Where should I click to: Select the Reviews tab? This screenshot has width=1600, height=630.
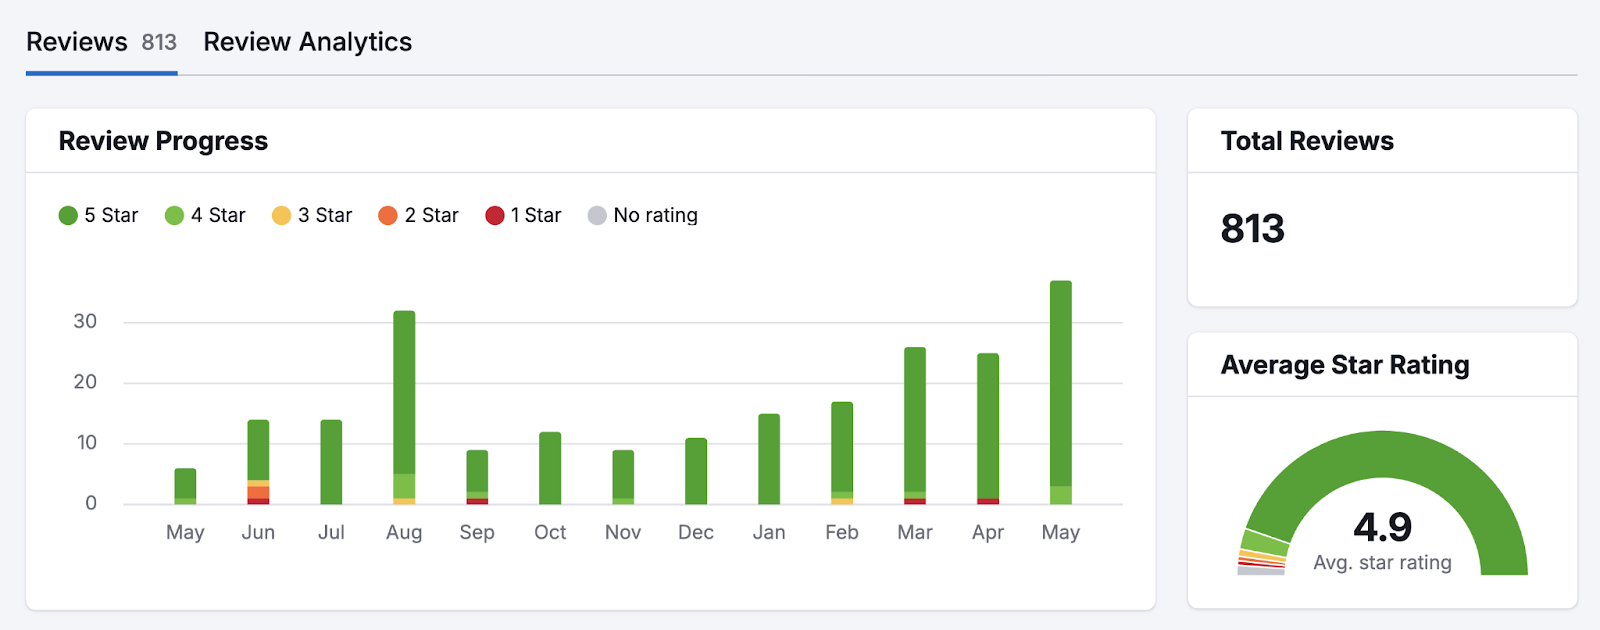coord(100,42)
